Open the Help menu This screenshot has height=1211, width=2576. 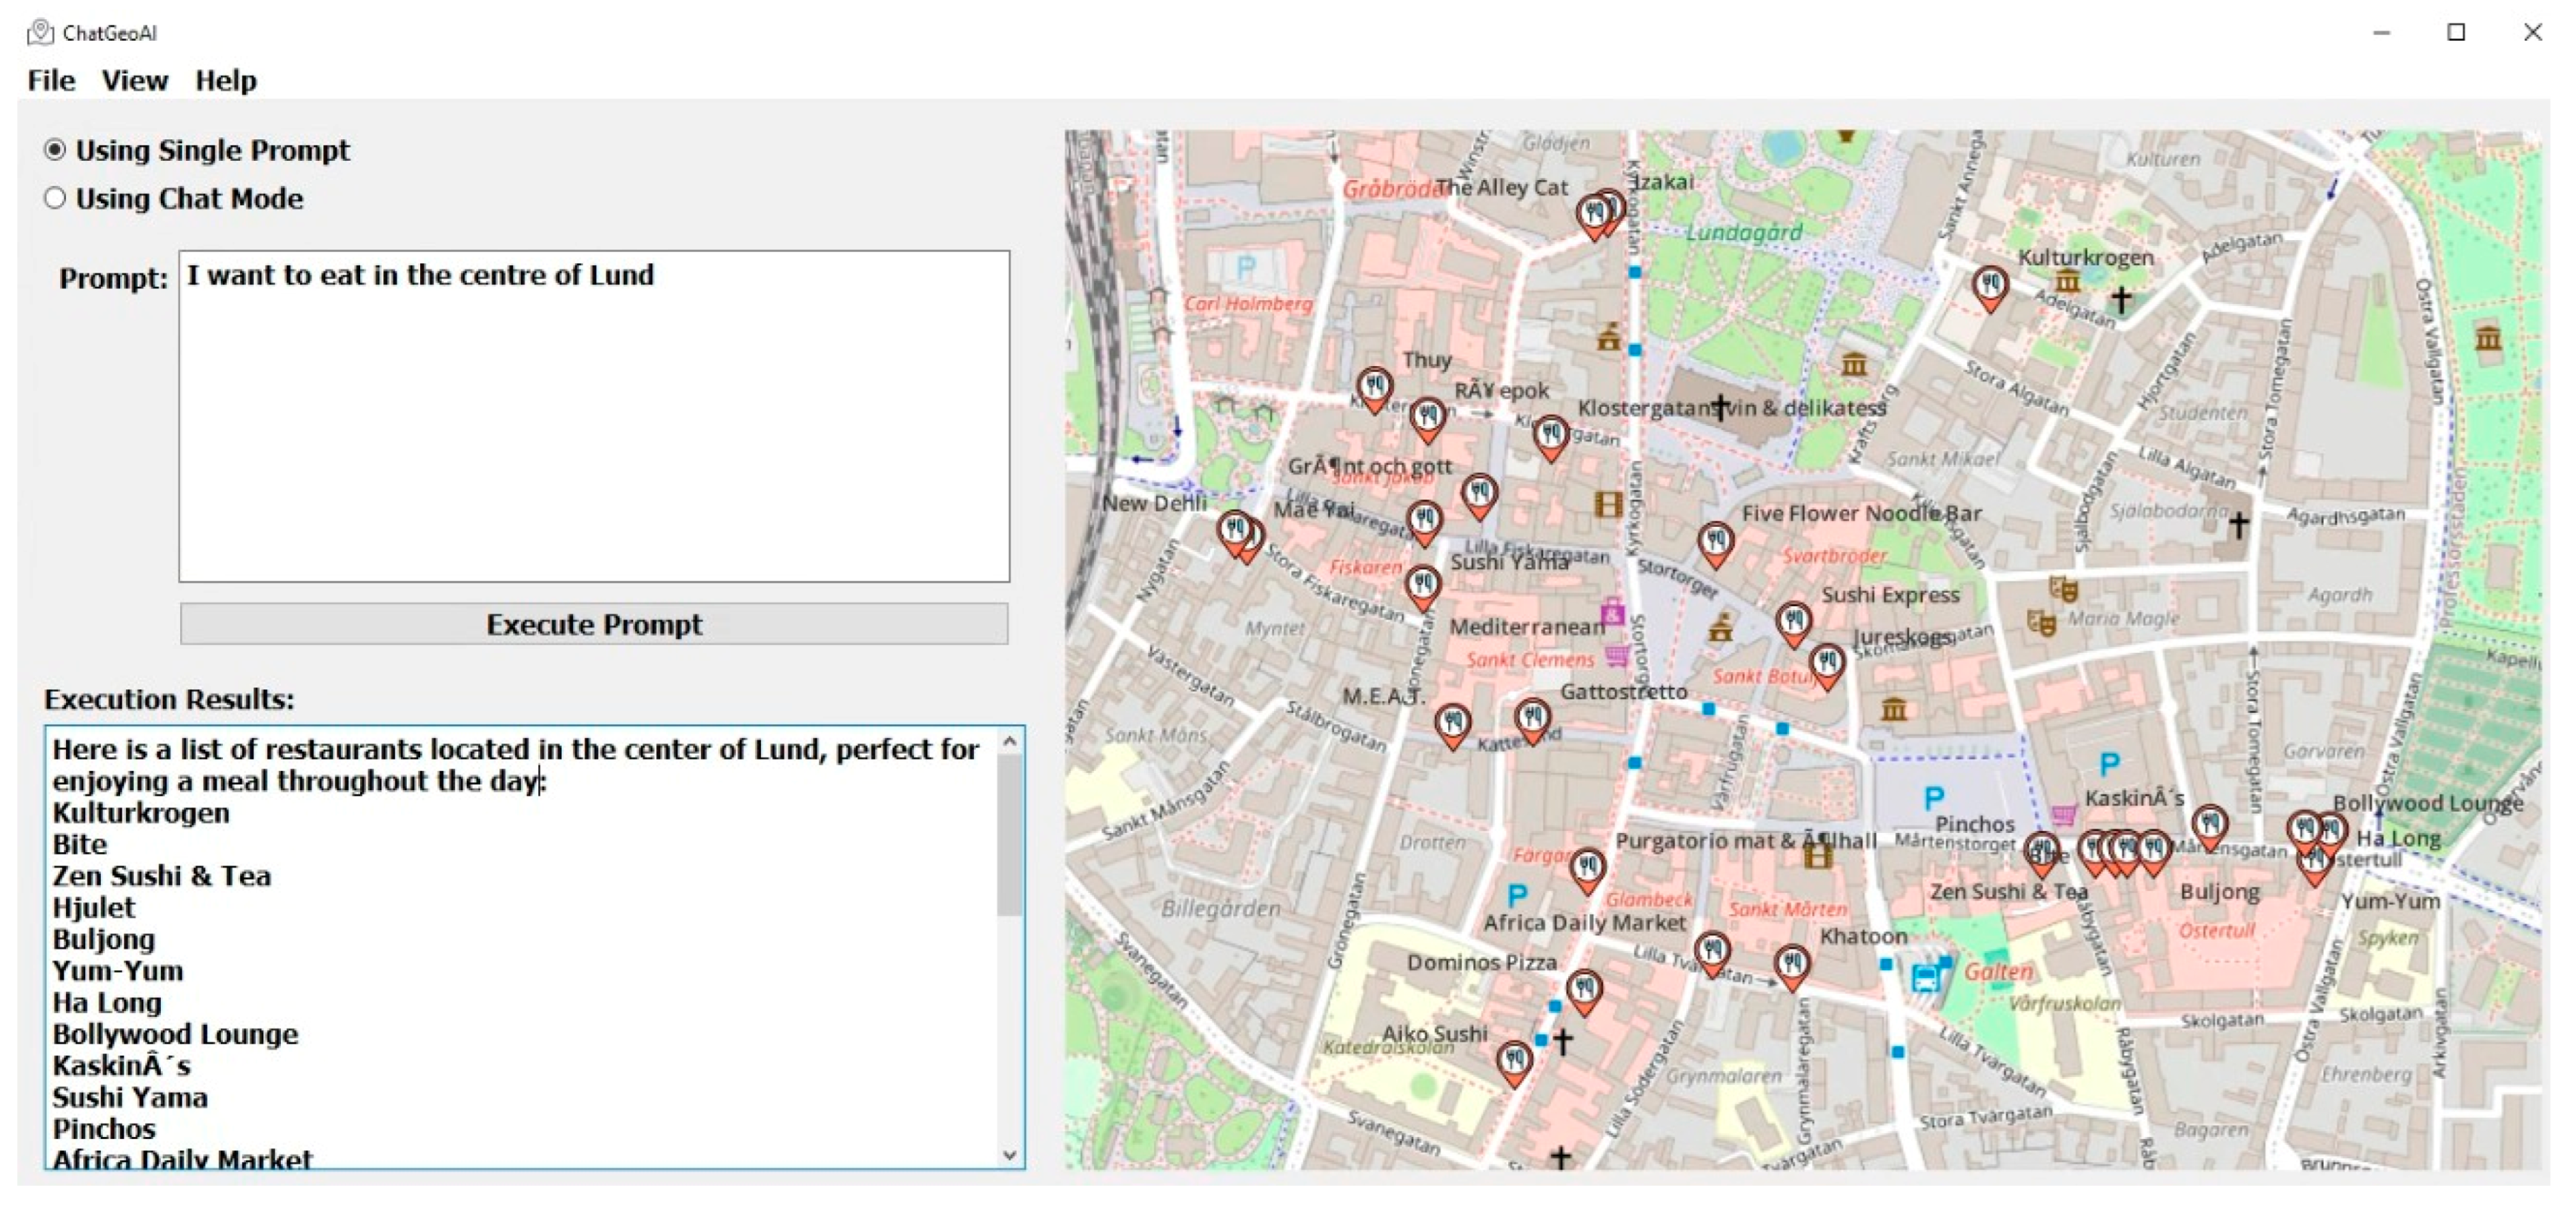click(x=225, y=80)
